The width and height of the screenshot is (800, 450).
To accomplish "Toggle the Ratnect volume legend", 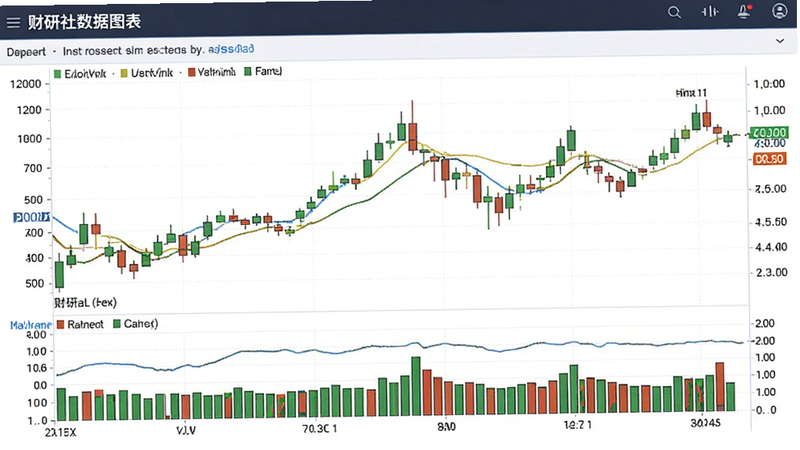I will (x=80, y=324).
